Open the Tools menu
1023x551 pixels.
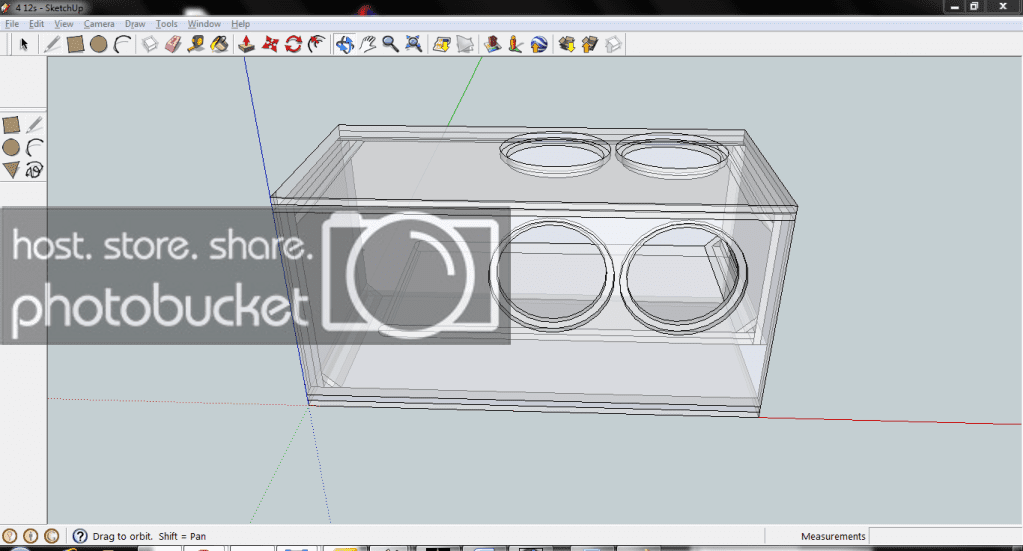click(166, 23)
